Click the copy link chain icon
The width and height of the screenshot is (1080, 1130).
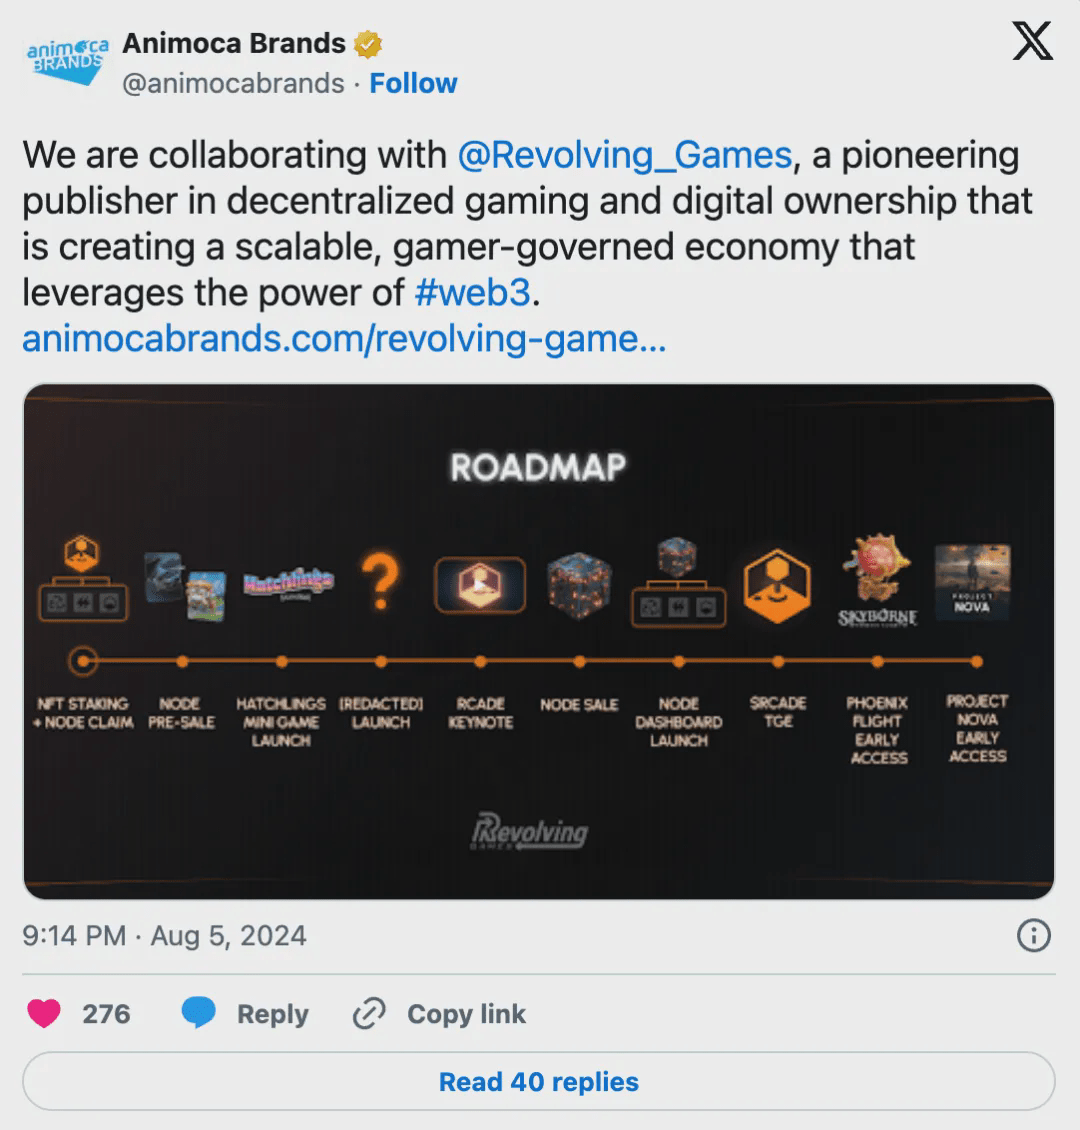coord(369,1014)
